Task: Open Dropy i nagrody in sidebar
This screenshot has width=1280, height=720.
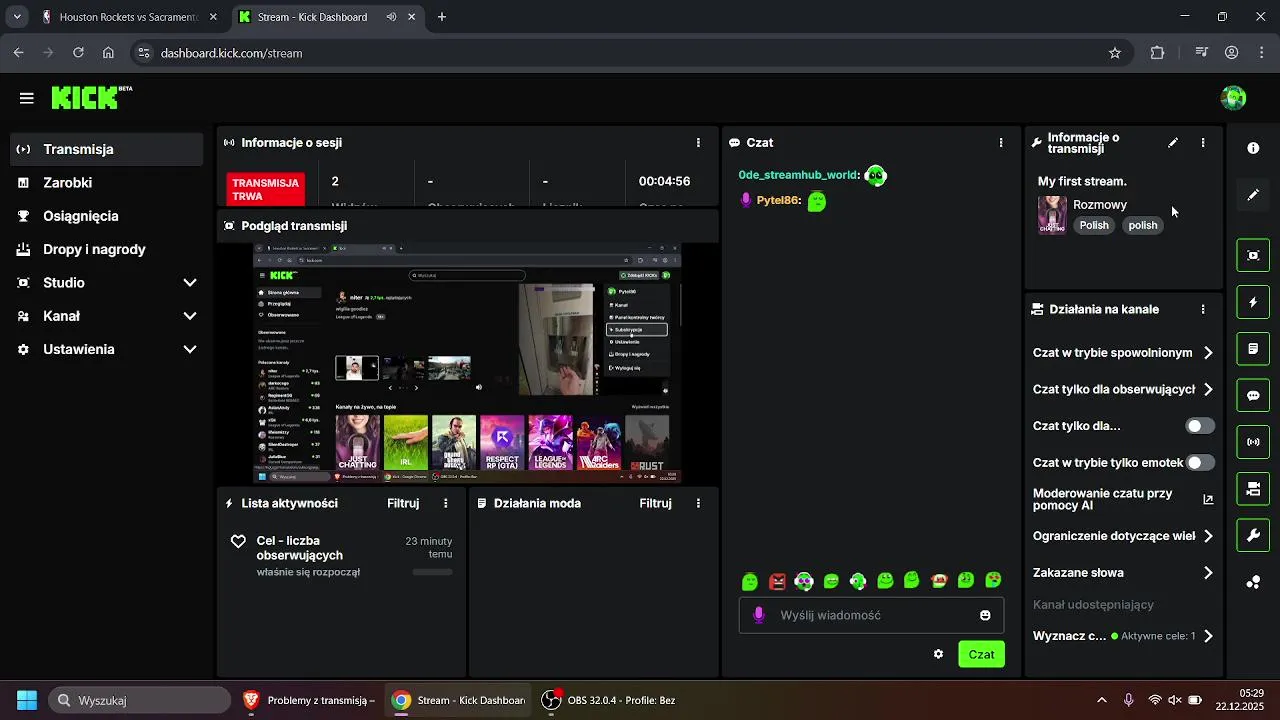Action: click(106, 249)
